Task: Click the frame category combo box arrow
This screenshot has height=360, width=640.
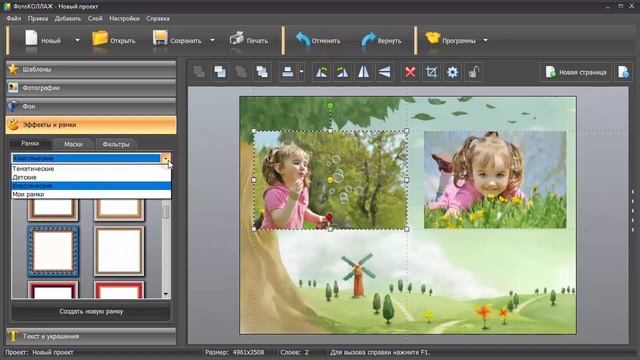Action: click(x=166, y=158)
